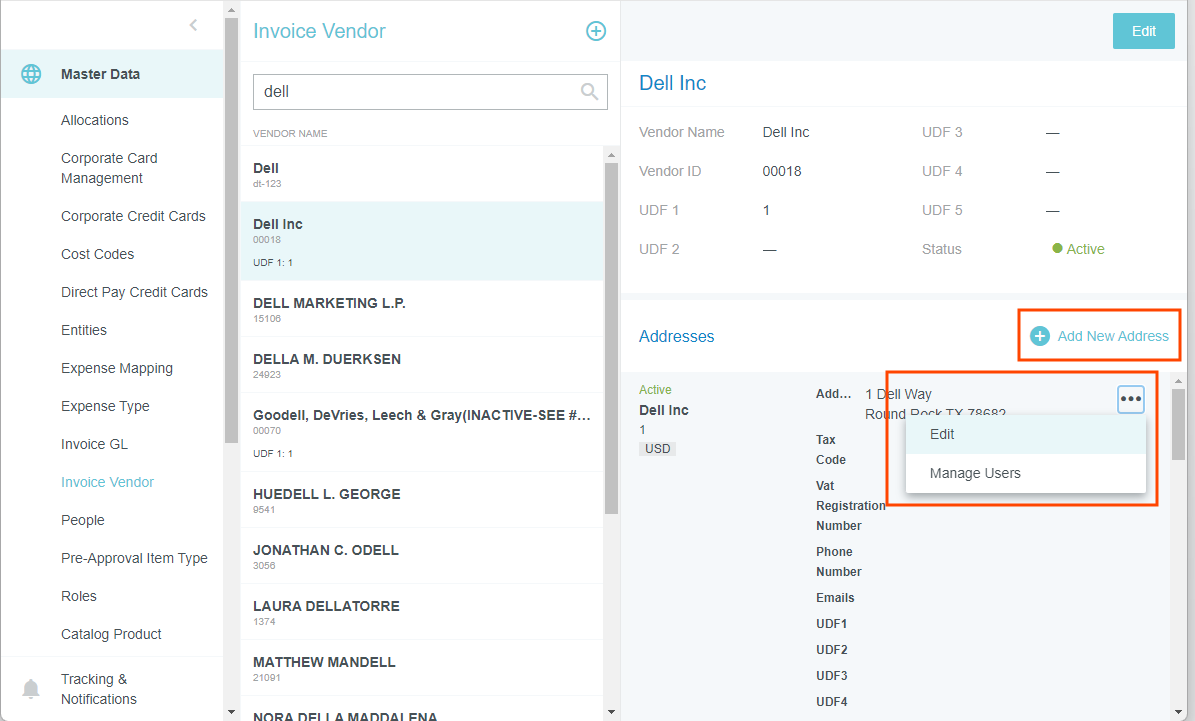Image resolution: width=1195 pixels, height=721 pixels.
Task: Select the Dell dt-123 vendor entry
Action: 266,174
